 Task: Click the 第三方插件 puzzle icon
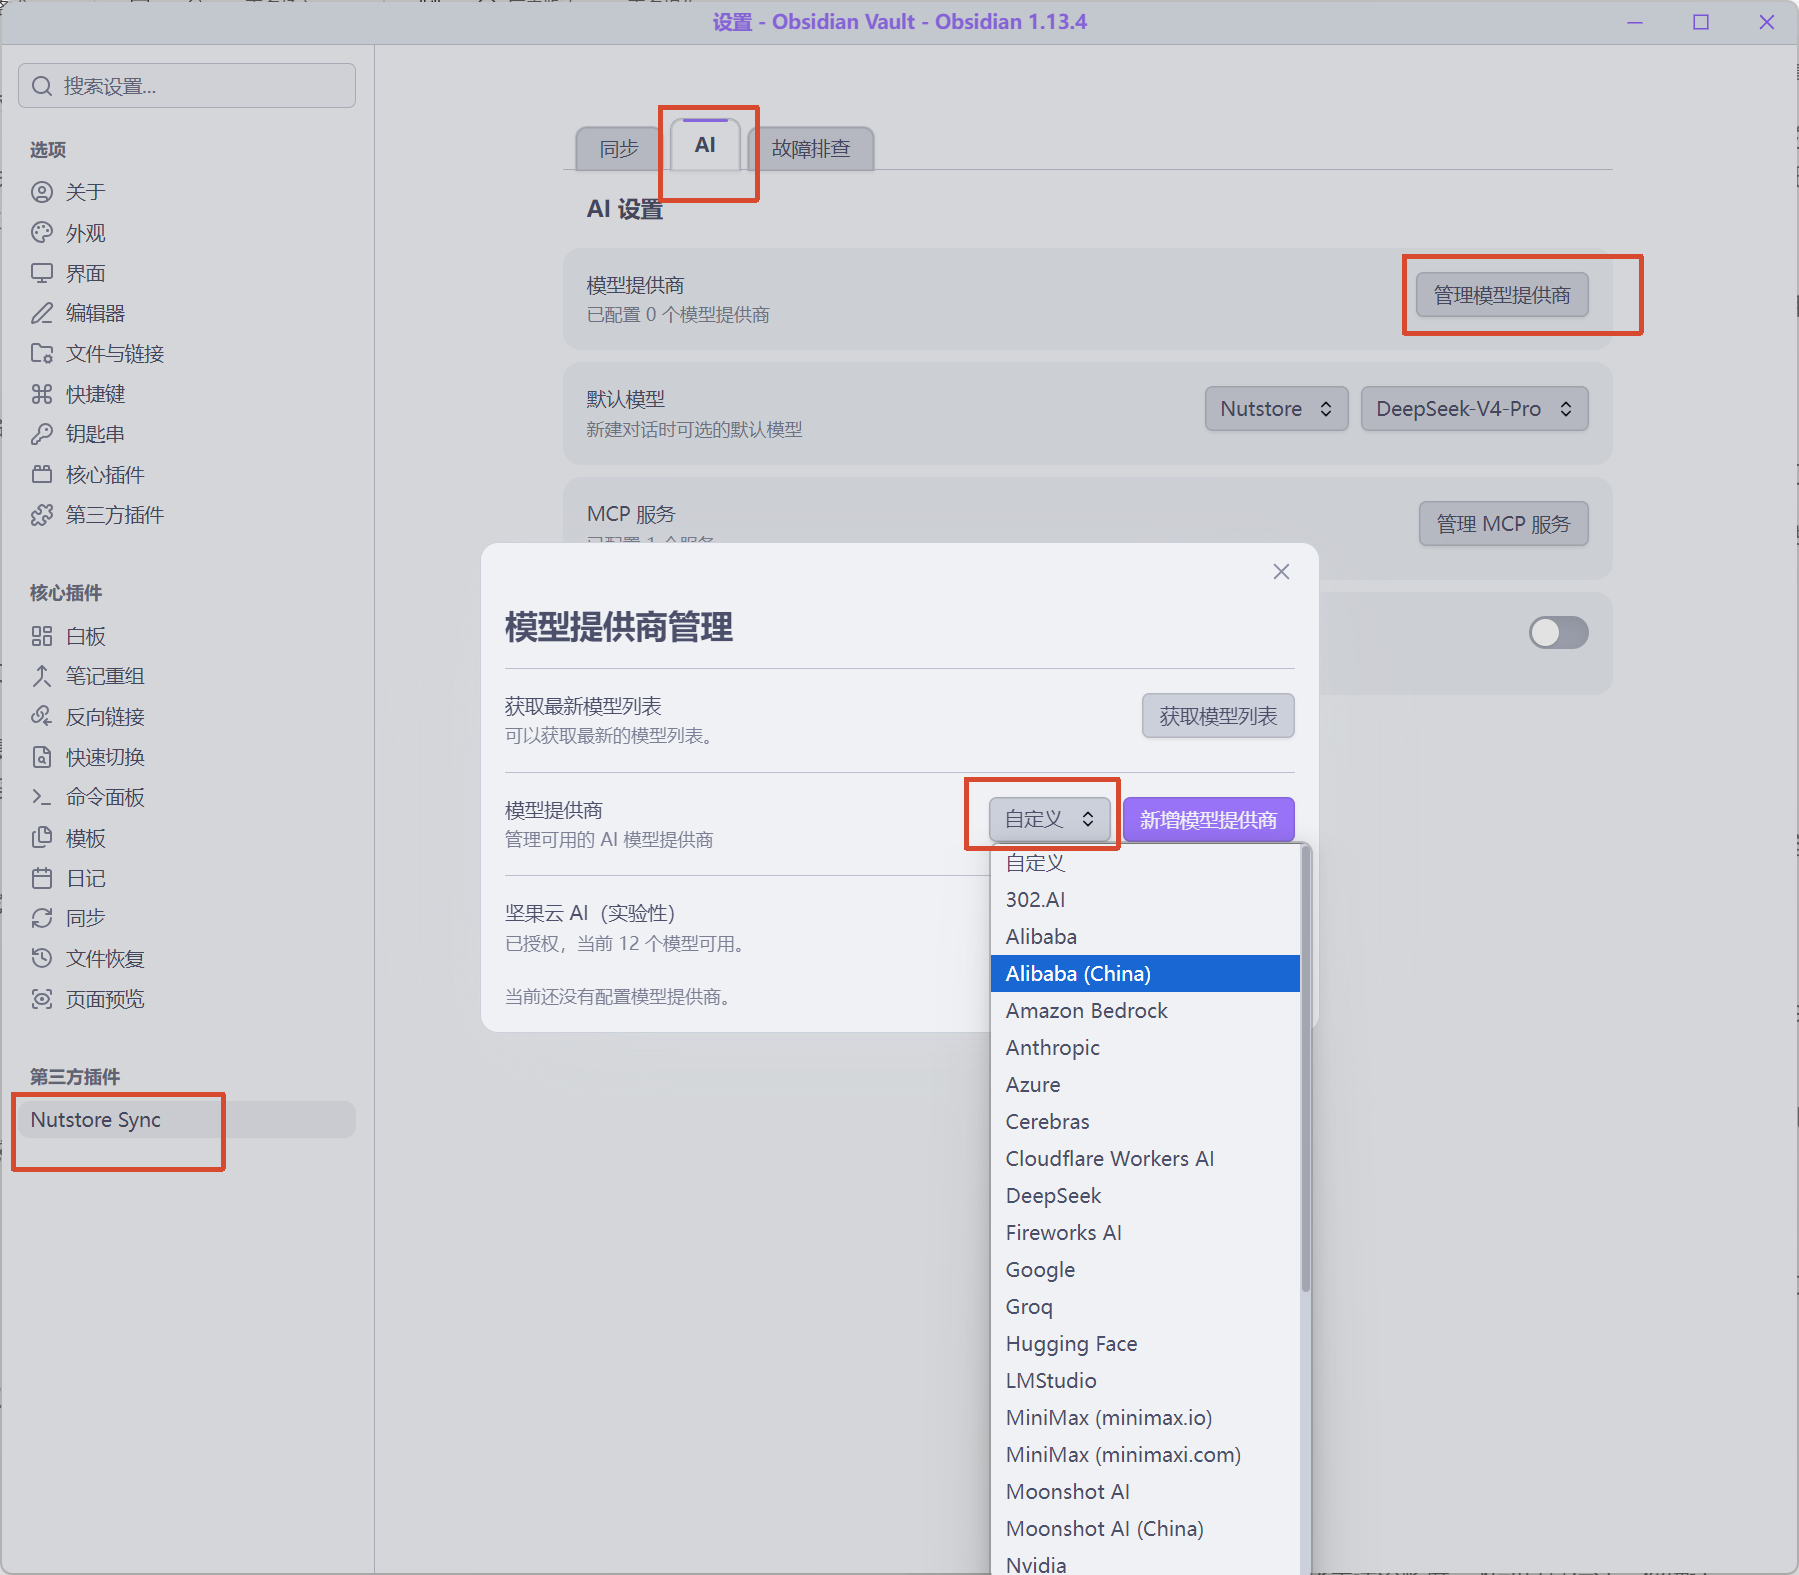point(42,515)
